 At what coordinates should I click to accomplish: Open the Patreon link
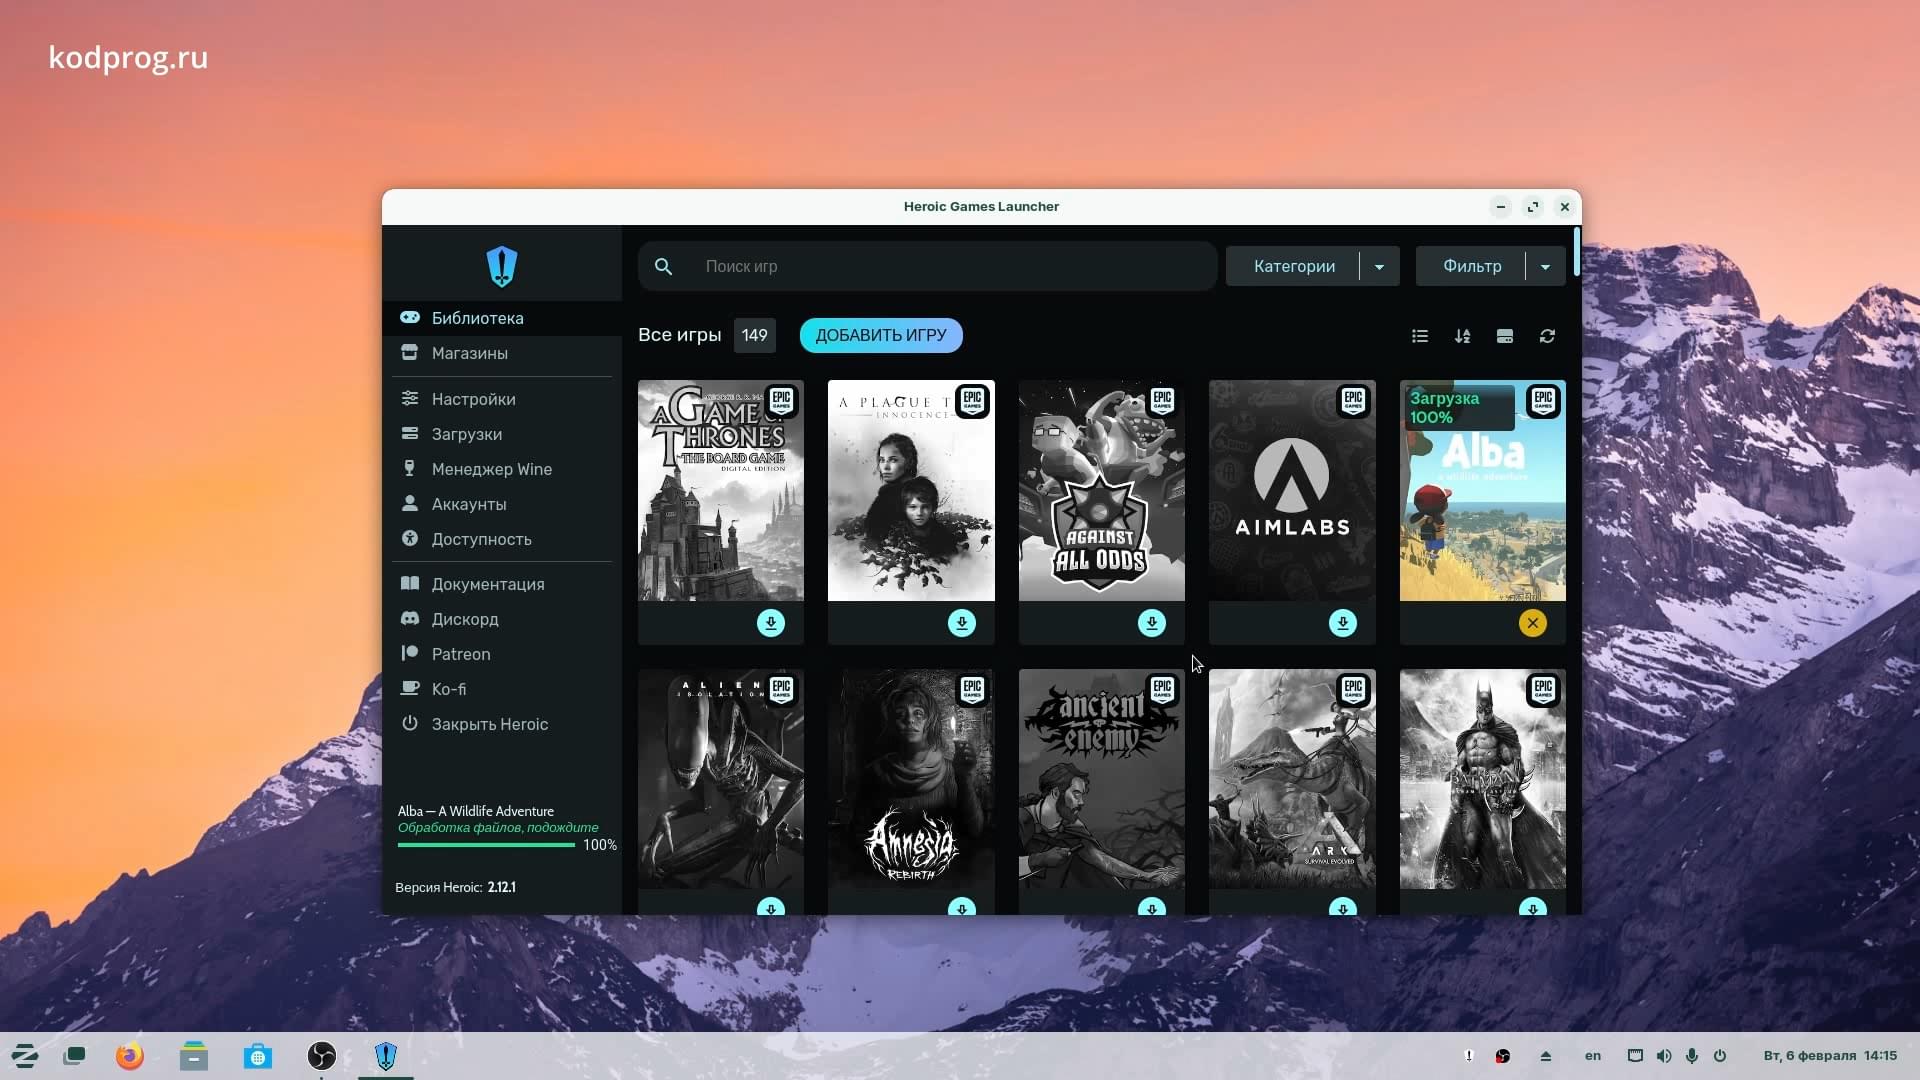502,654
